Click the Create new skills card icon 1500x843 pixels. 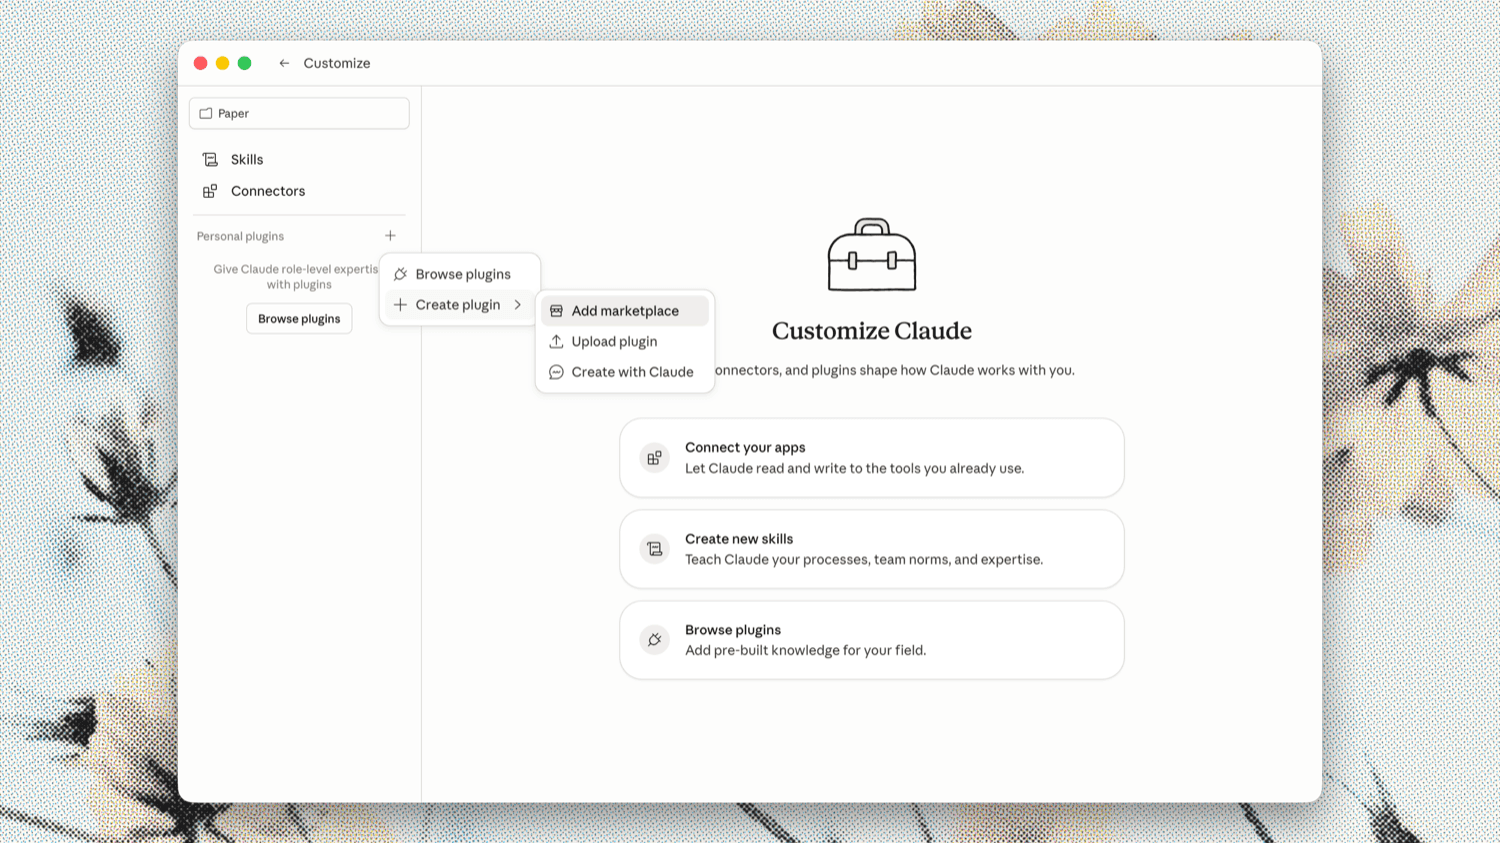pos(654,549)
